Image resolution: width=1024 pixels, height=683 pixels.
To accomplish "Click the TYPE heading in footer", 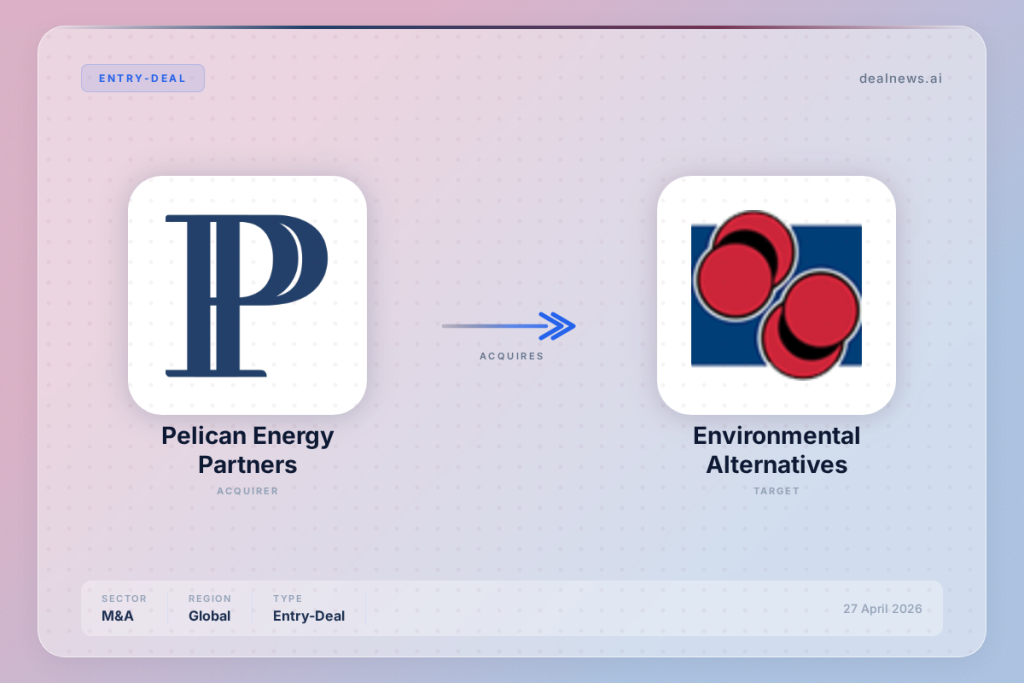I will tap(287, 599).
